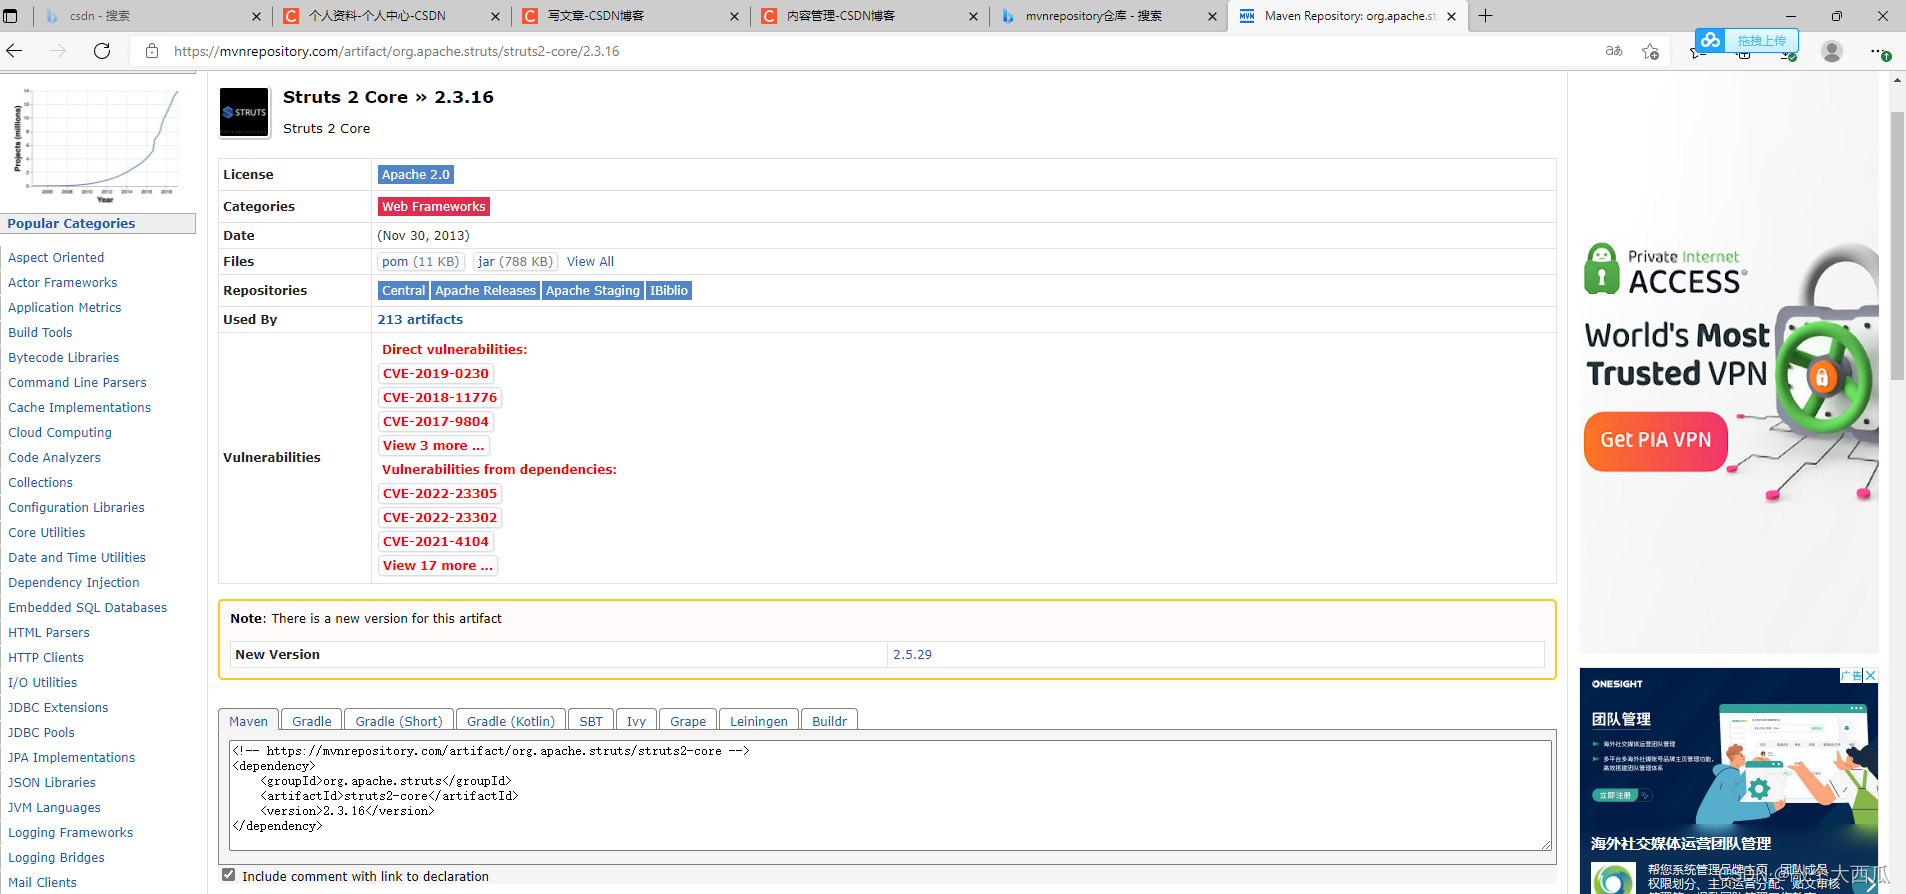Close the '个人资料-个人中心-CSDN' tab
The image size is (1906, 894).
[495, 16]
